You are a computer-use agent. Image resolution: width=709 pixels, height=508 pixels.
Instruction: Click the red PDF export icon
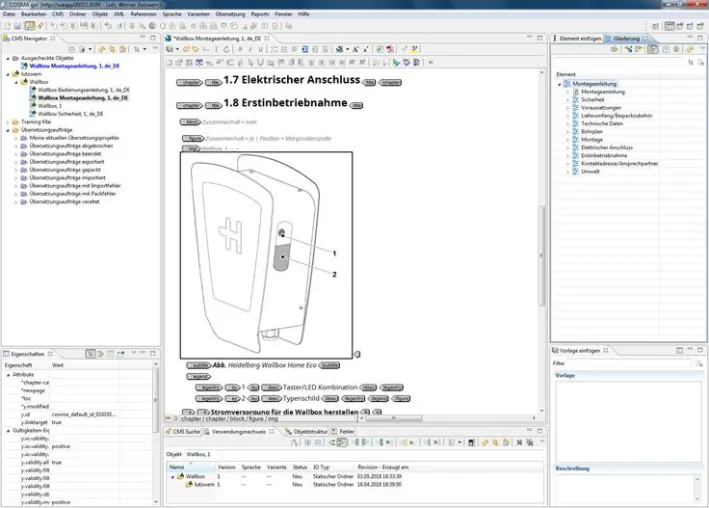click(x=390, y=49)
